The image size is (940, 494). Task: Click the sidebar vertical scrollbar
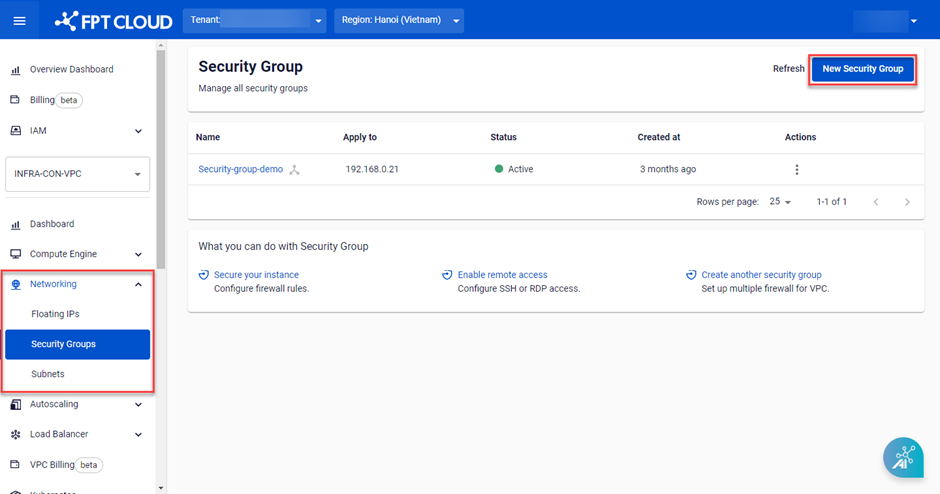point(161,150)
